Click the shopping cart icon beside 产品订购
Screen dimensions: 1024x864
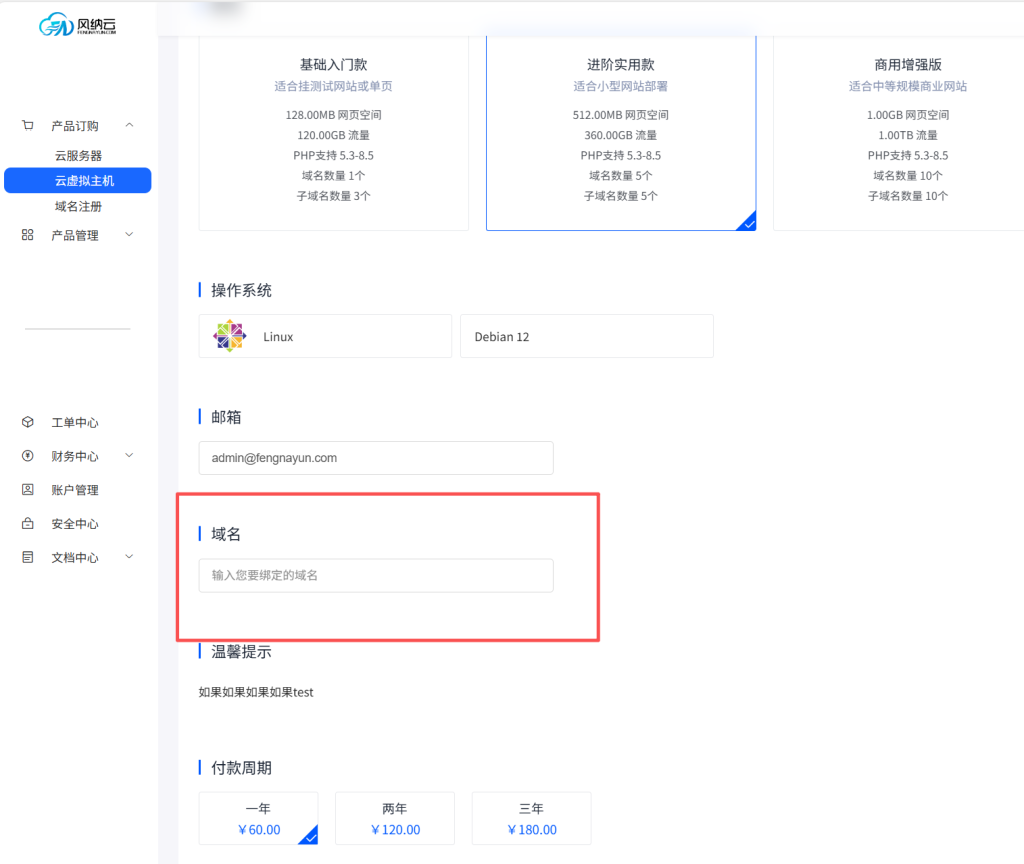(x=28, y=126)
